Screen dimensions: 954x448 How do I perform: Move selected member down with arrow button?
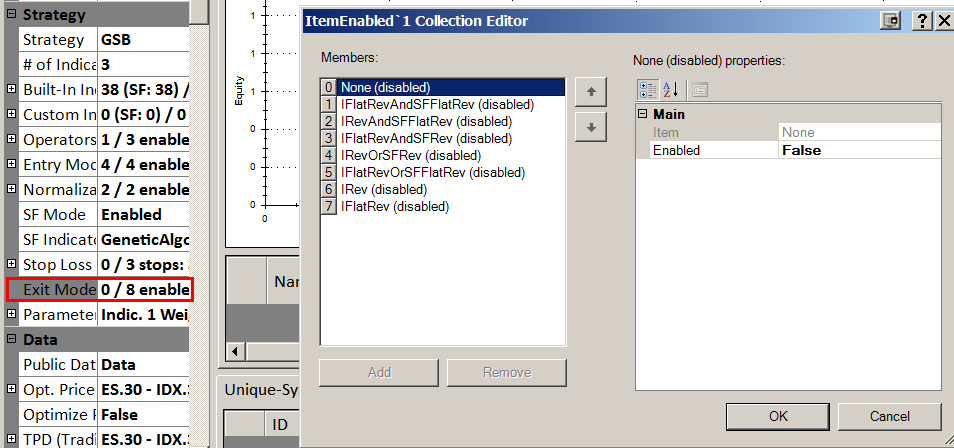pos(591,127)
